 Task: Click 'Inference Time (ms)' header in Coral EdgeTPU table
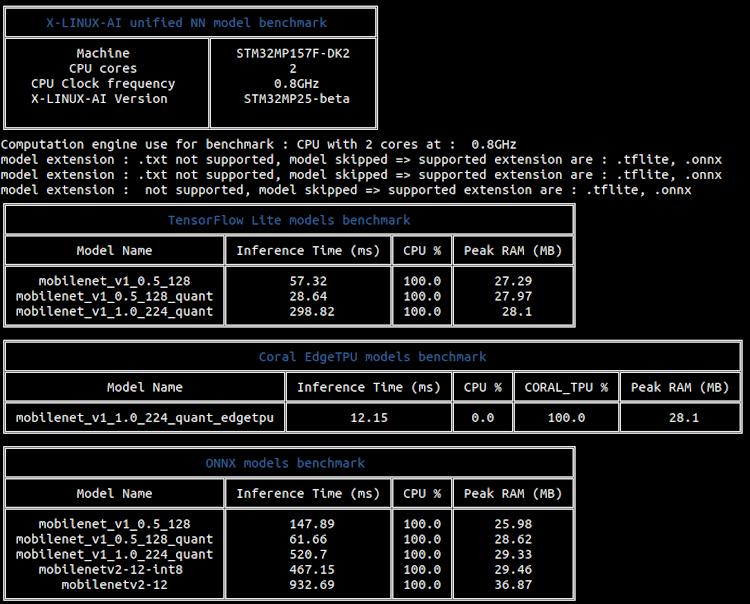[x=369, y=387]
